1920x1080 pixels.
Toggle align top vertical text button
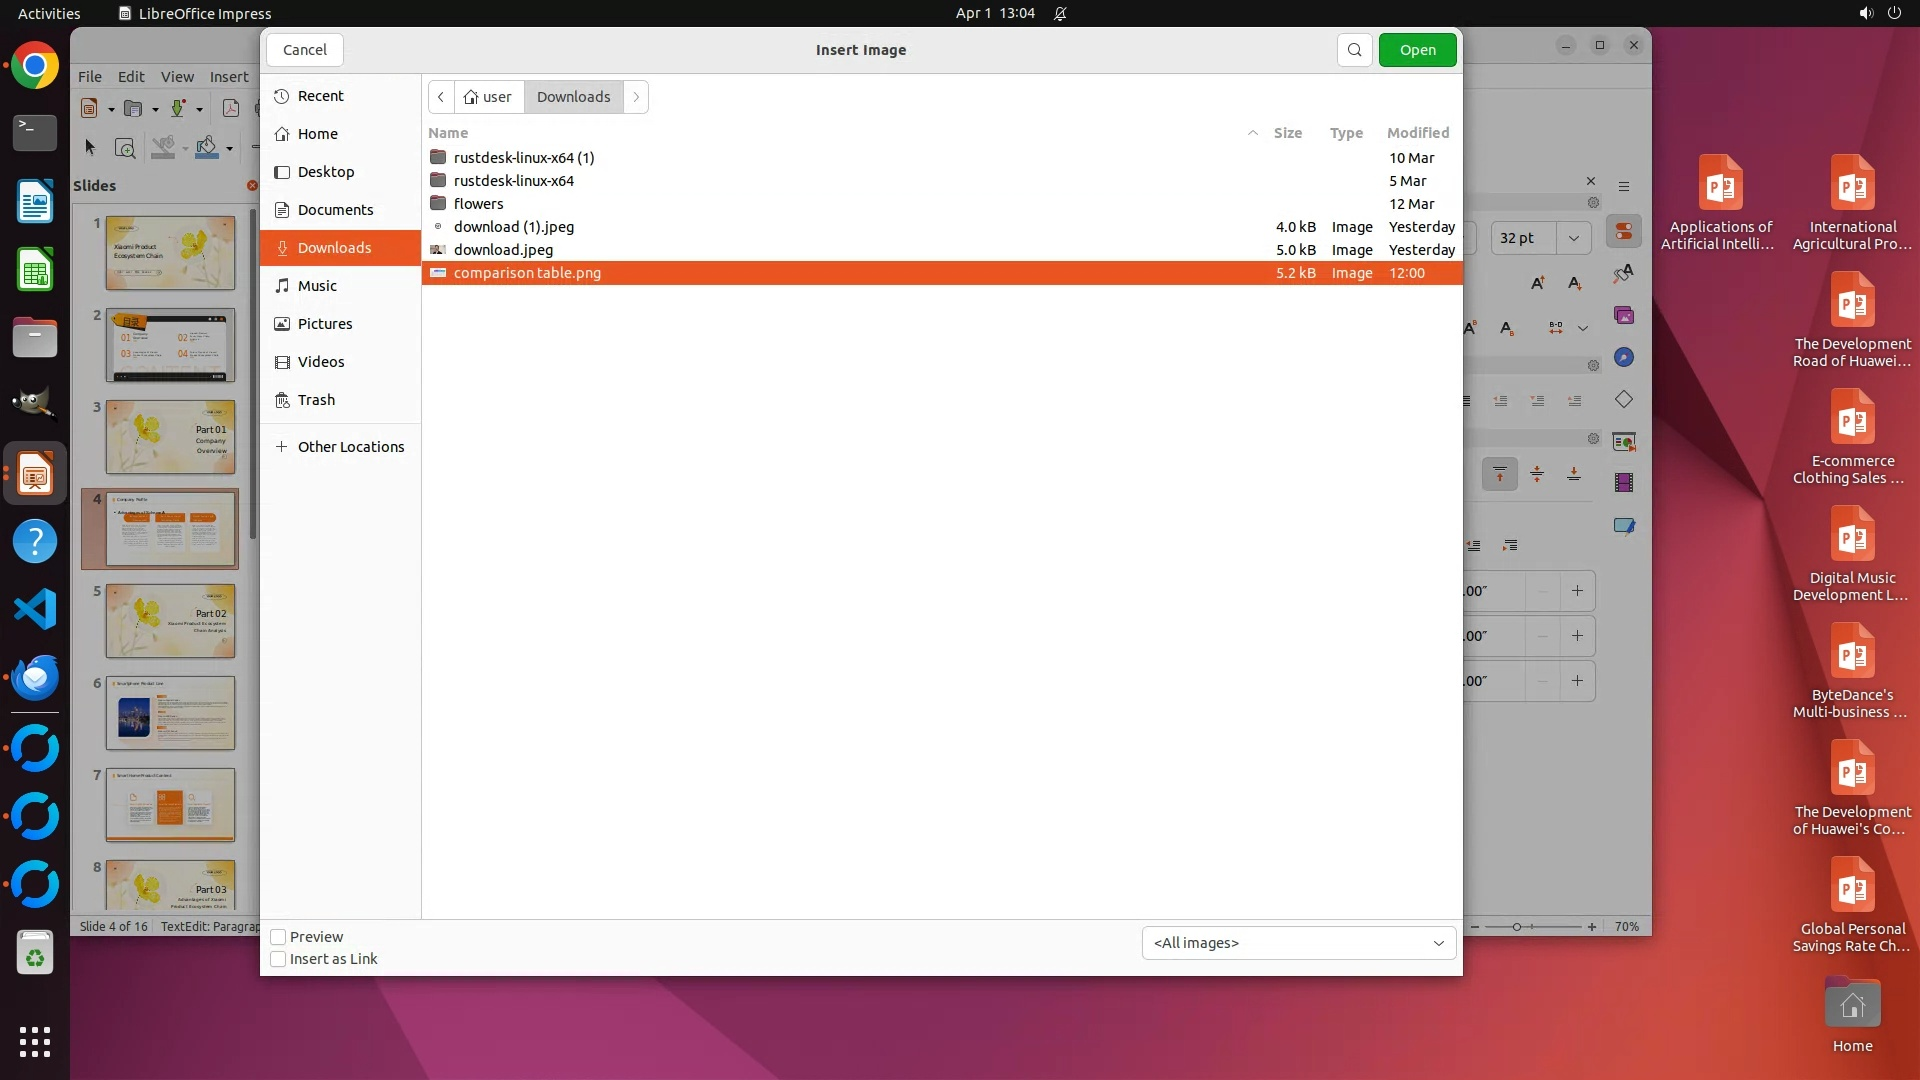coord(1500,474)
